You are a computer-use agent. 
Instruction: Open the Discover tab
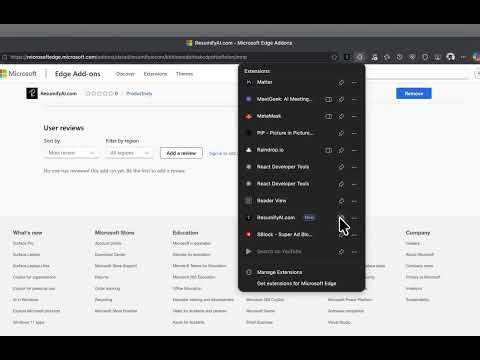[x=125, y=74]
